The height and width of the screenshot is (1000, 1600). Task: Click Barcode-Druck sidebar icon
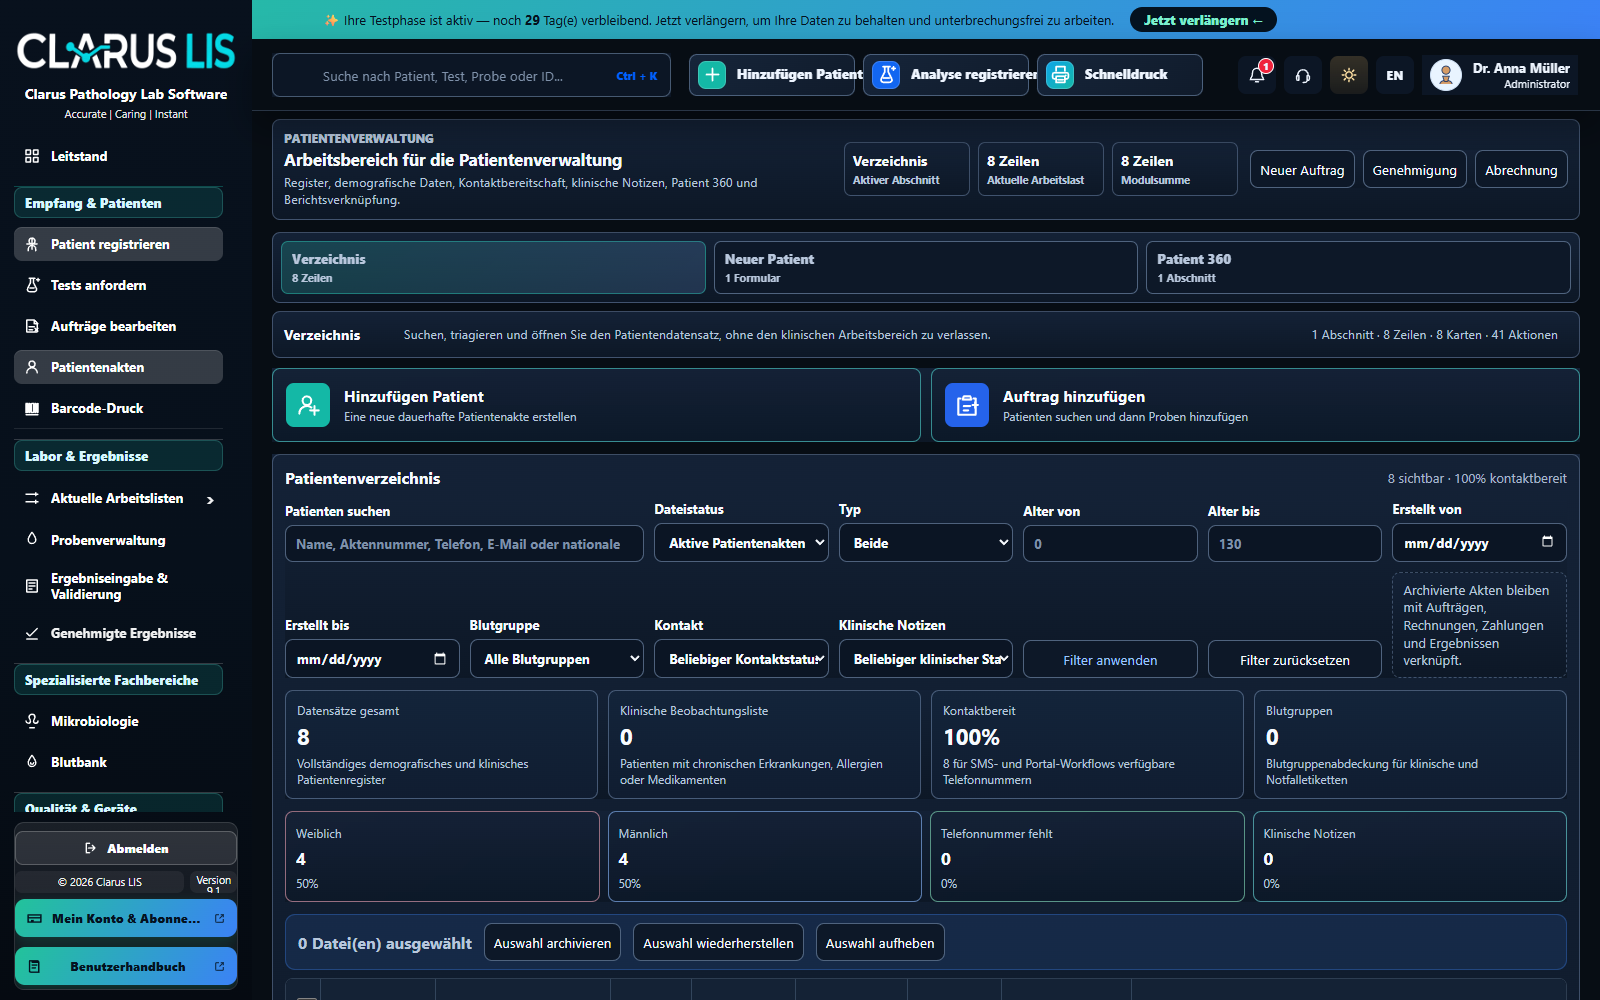pos(32,408)
